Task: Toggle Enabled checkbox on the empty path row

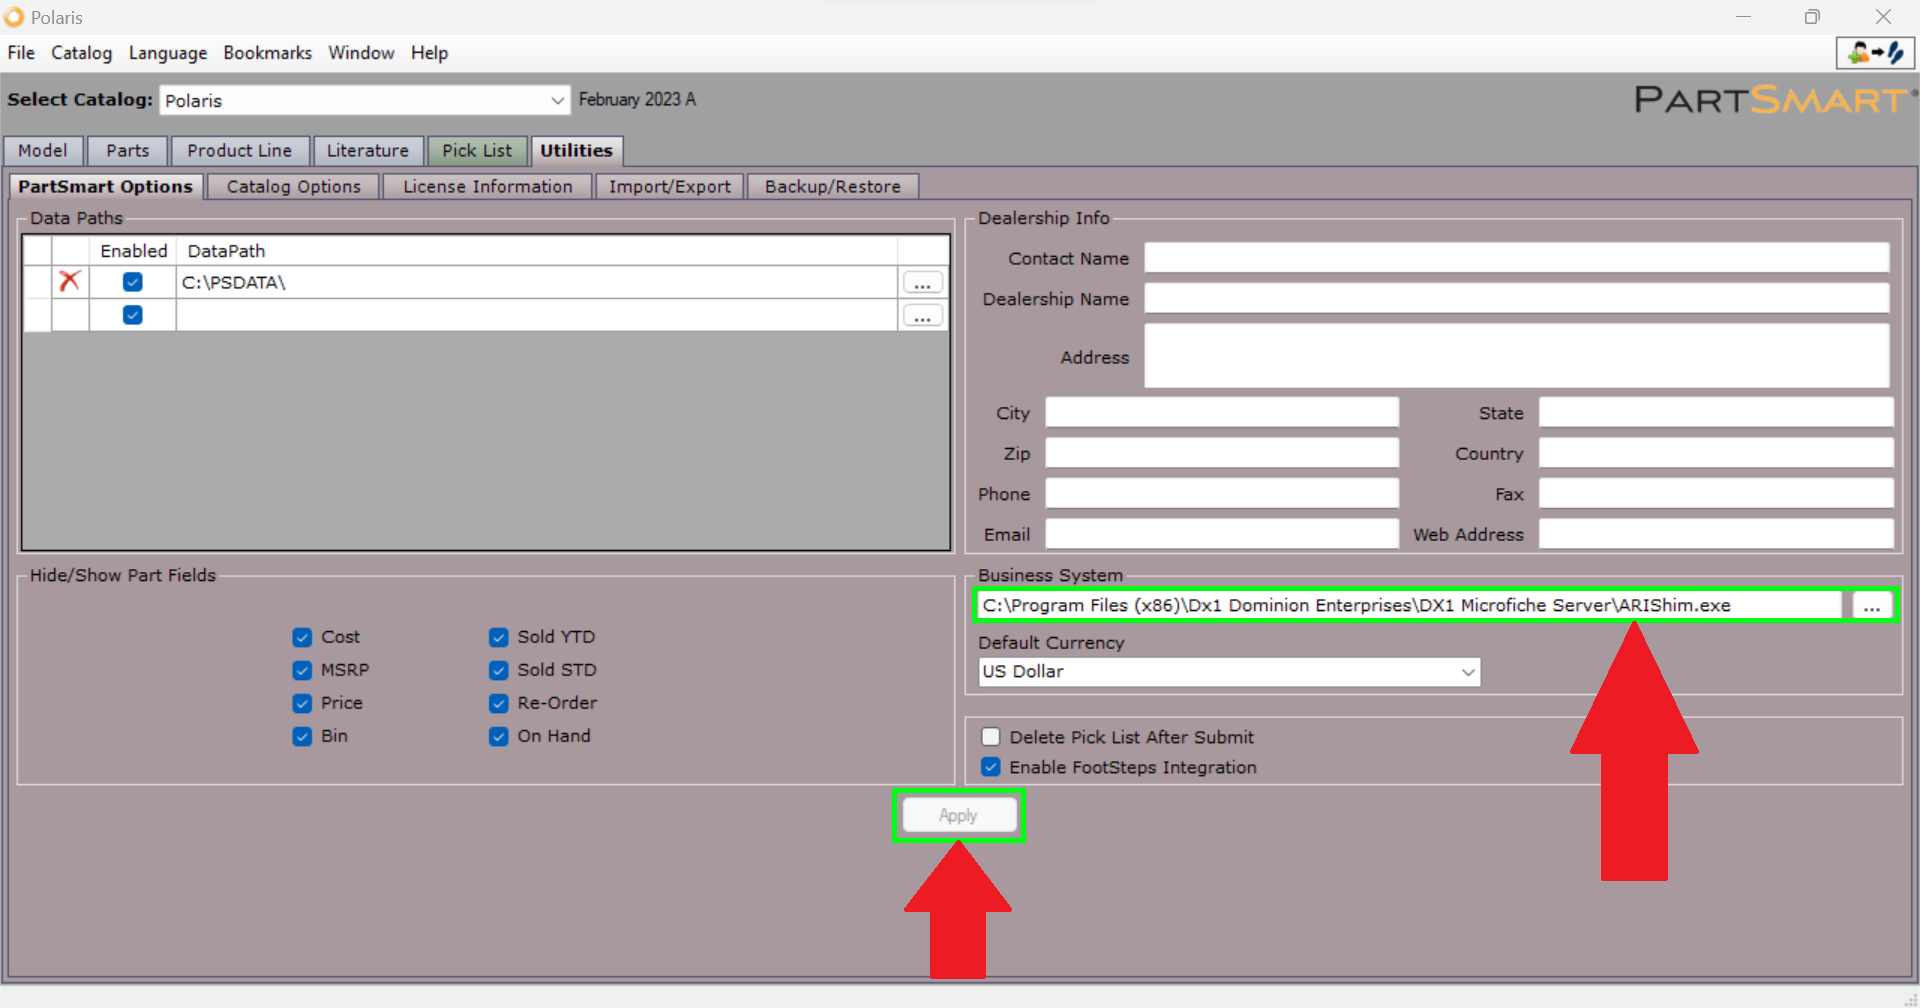Action: click(x=132, y=315)
